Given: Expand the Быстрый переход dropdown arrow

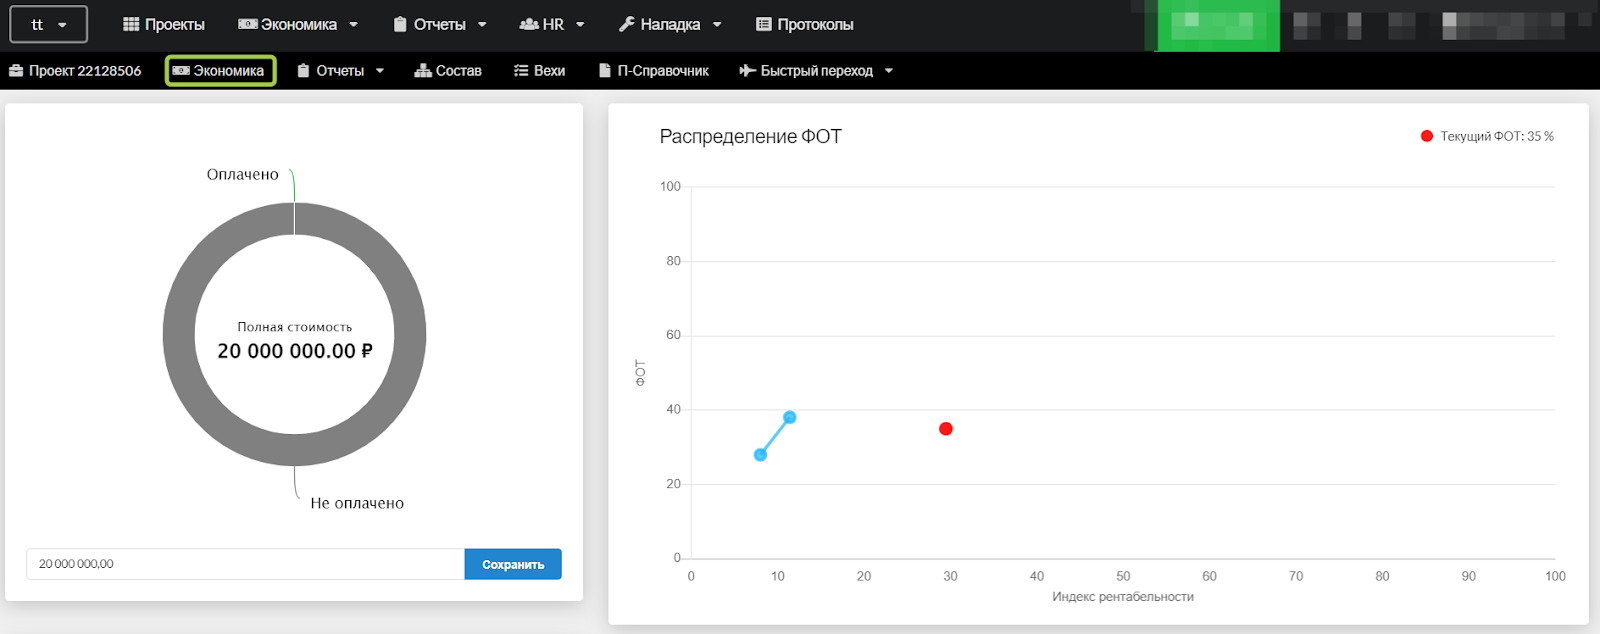Looking at the screenshot, I should click(889, 72).
